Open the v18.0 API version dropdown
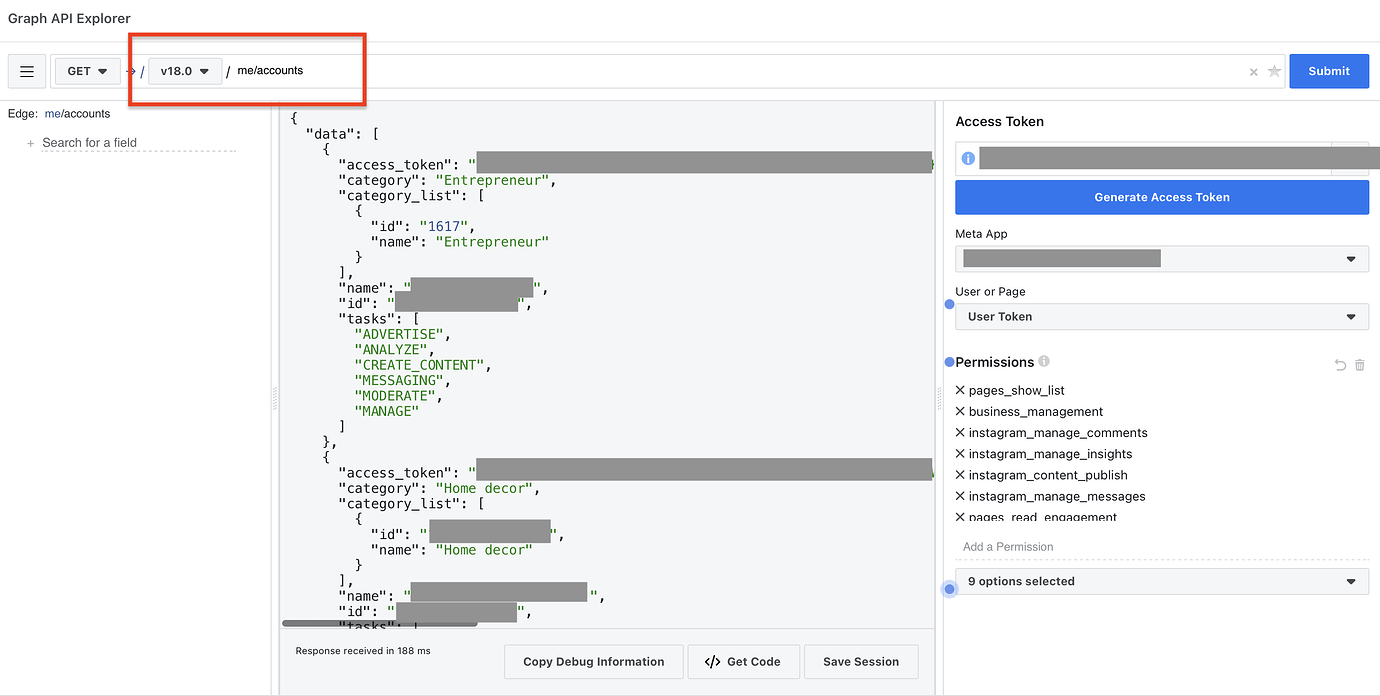Image resolution: width=1380 pixels, height=696 pixels. click(183, 71)
